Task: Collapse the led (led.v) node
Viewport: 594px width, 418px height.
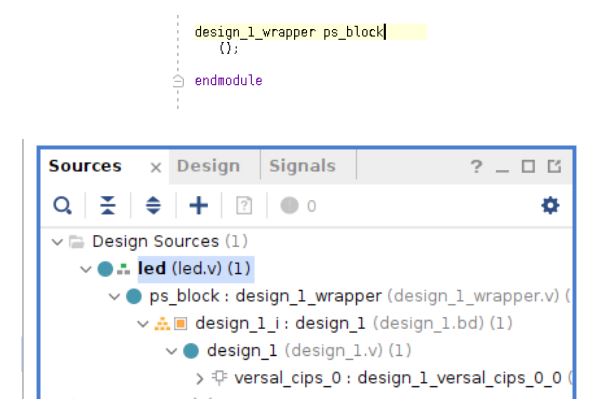Action: (86, 269)
